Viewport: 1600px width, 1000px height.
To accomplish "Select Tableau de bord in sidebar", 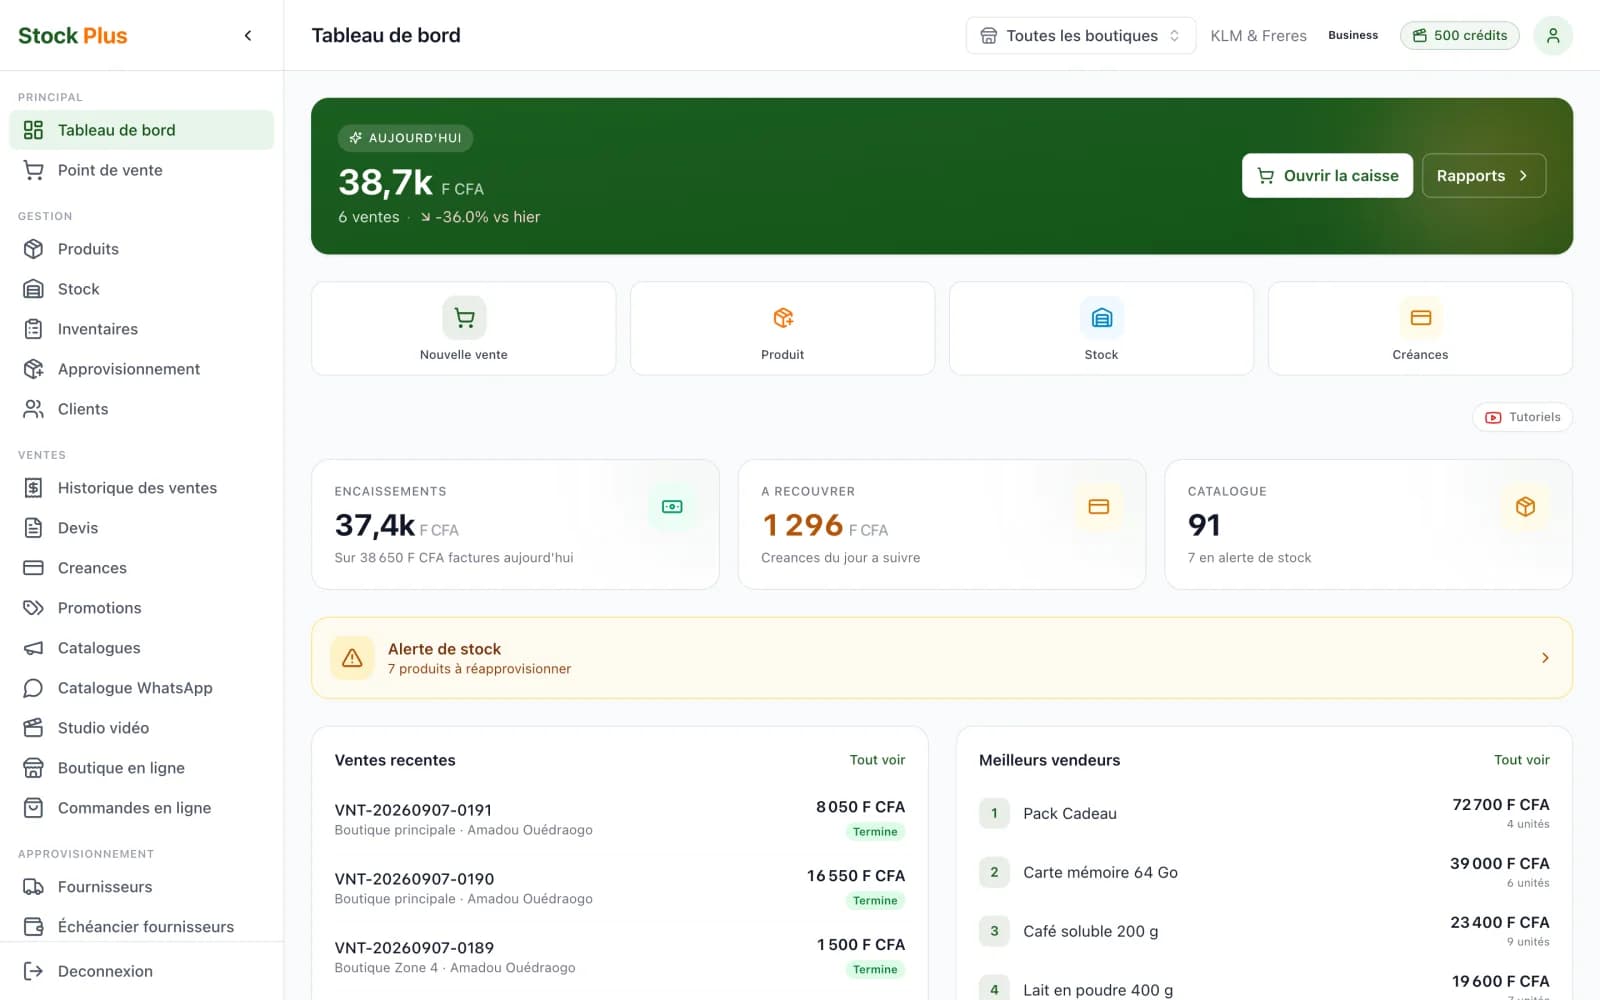I will click(x=141, y=130).
